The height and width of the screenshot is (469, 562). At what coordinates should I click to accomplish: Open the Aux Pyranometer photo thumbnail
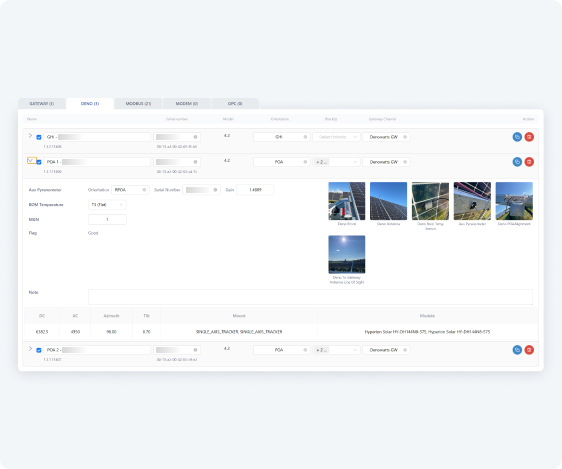click(472, 201)
